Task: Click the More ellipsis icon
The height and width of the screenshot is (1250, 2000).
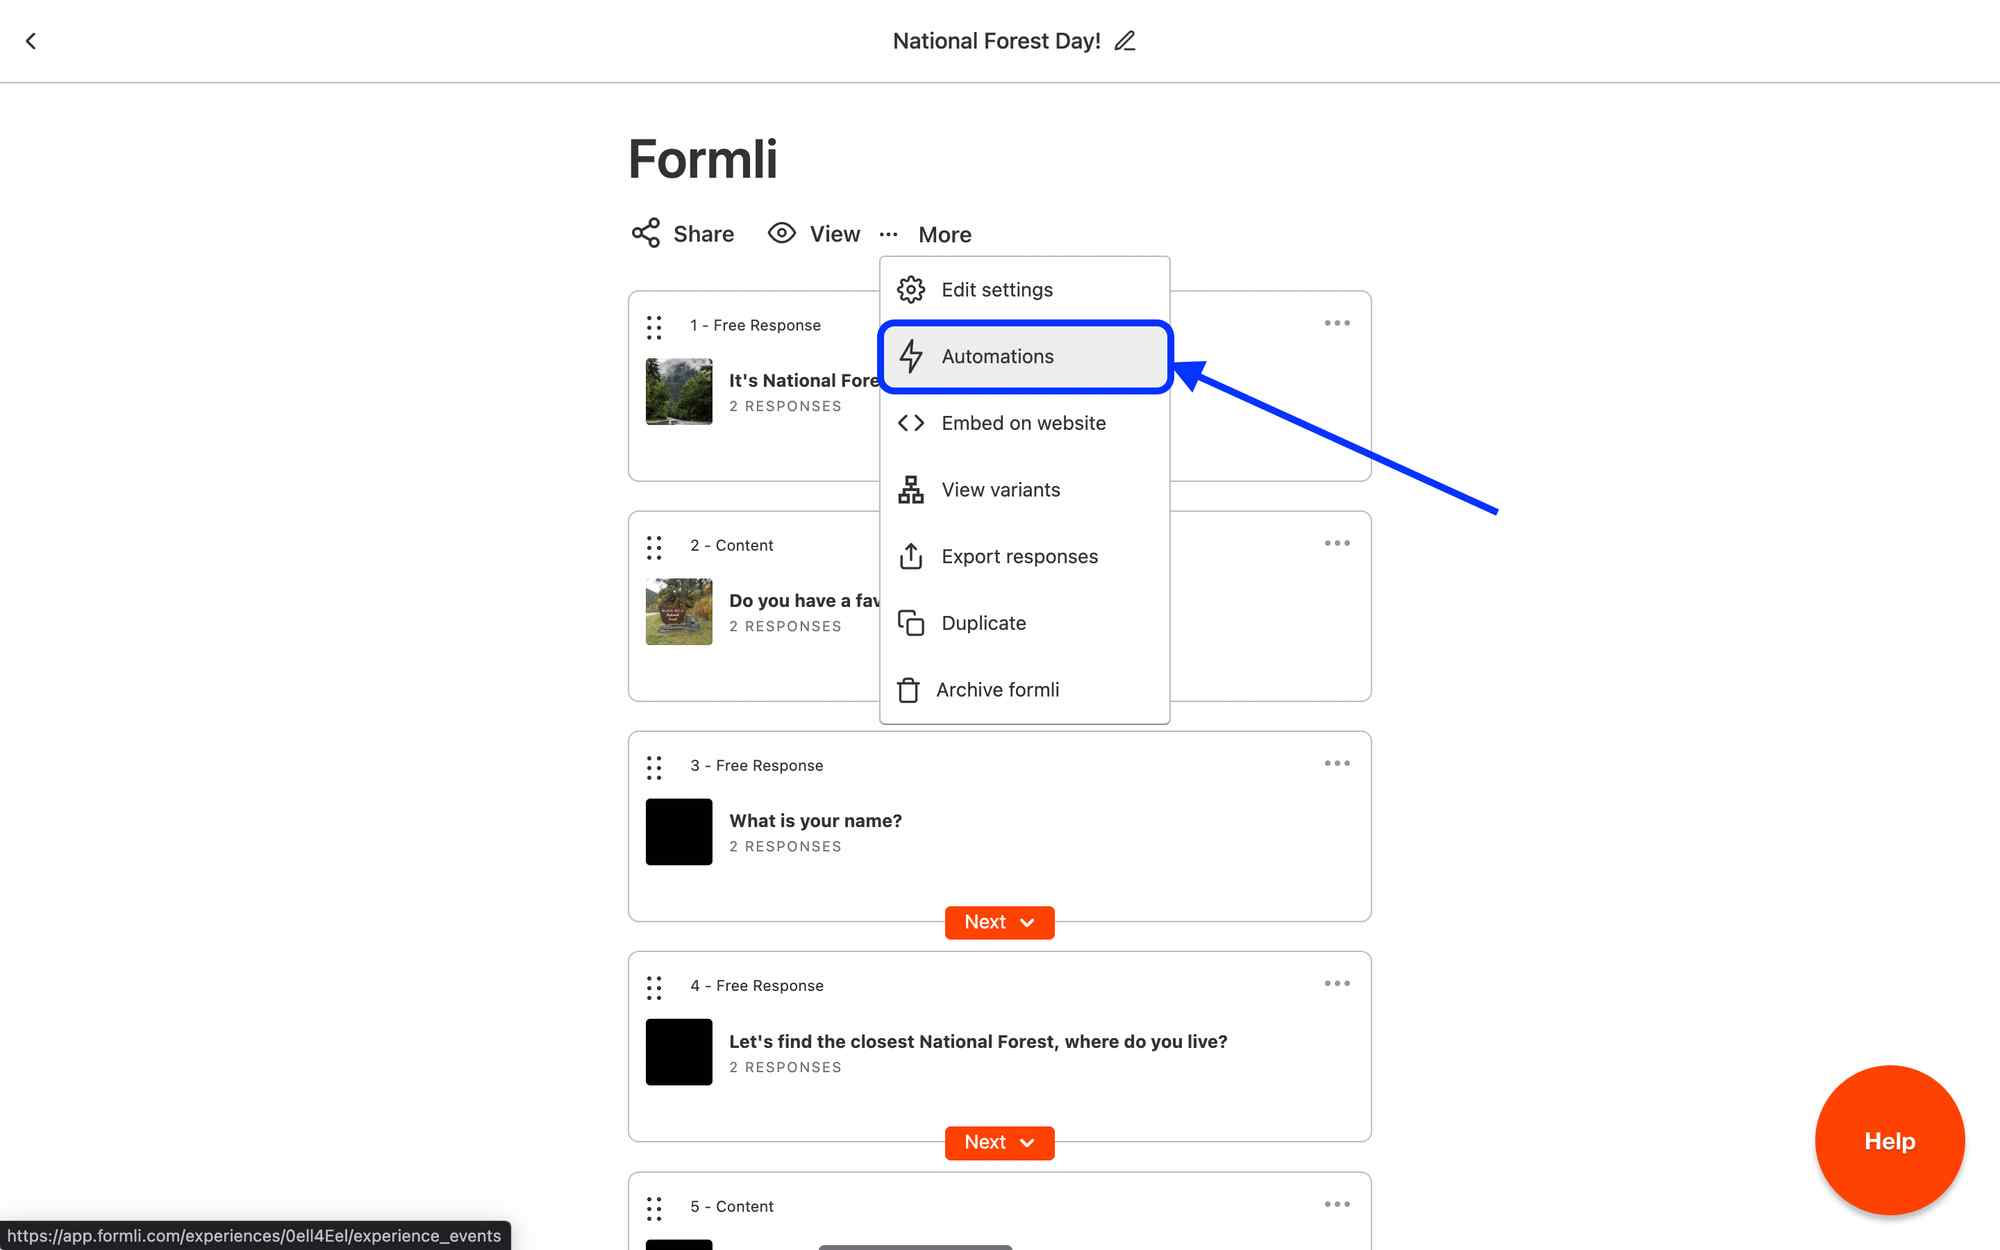Action: pos(889,234)
